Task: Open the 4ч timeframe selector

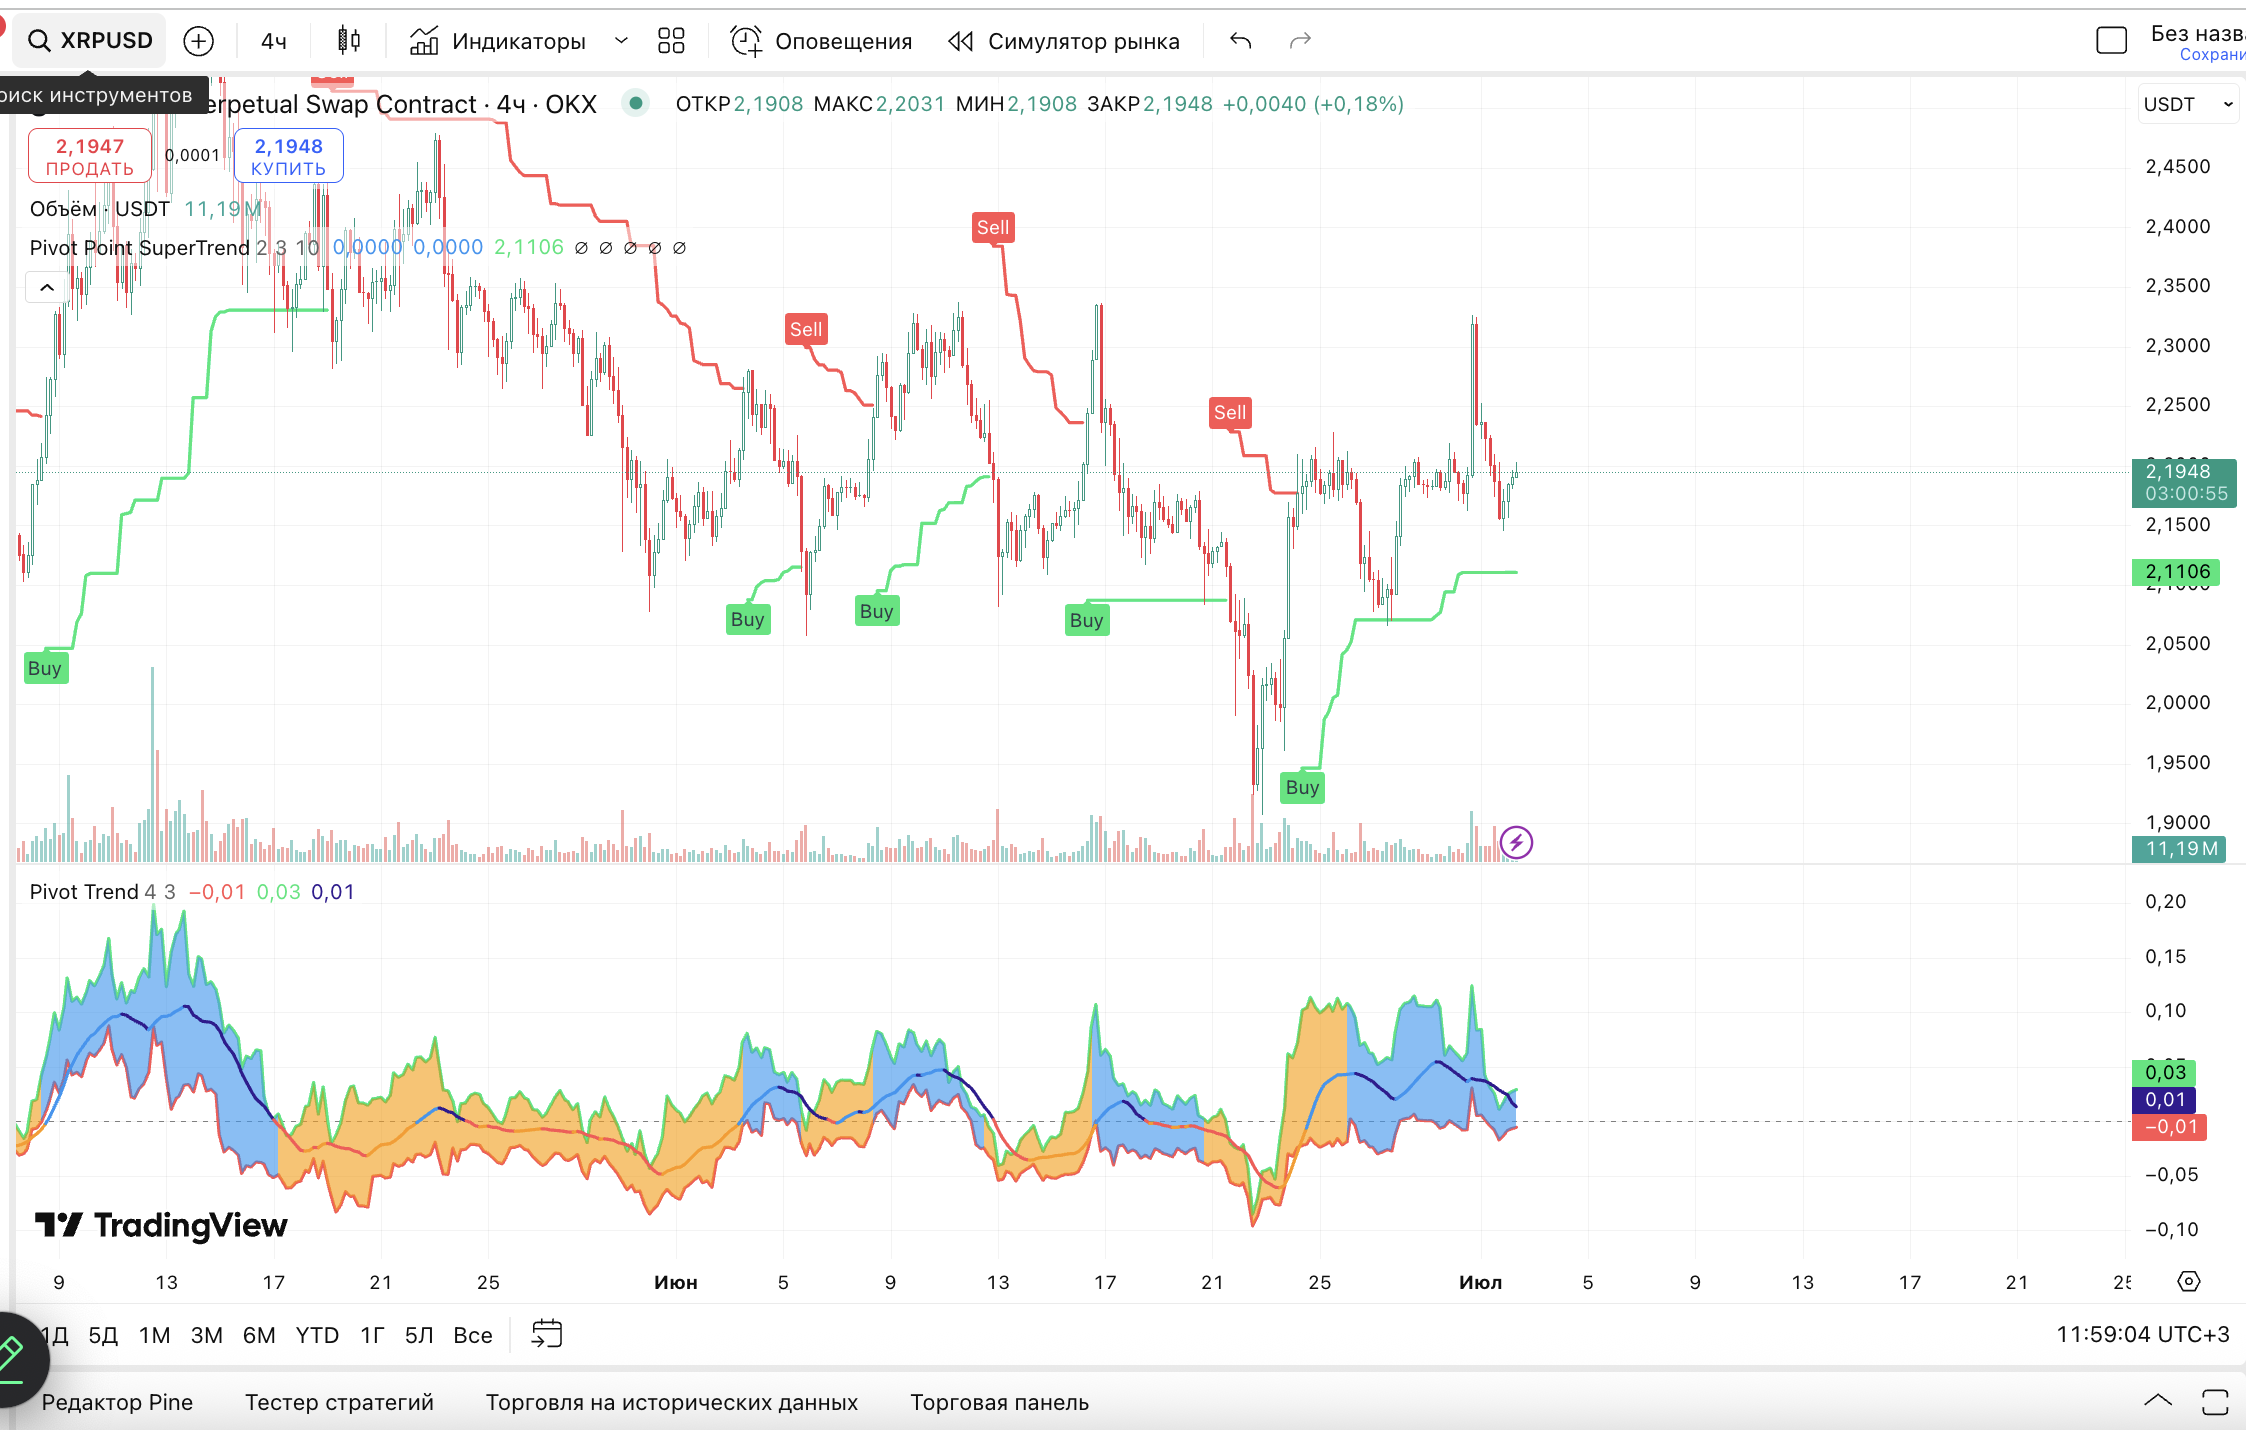Action: [273, 41]
